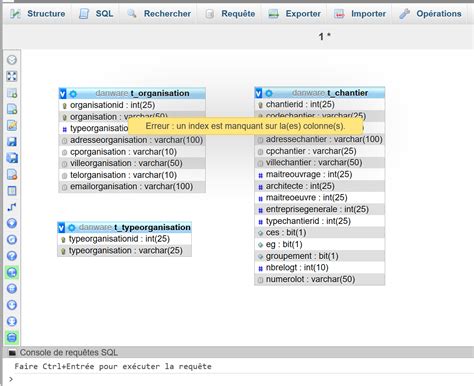This screenshot has height=386, width=474.
Task: Click the create relation line icon
Action: click(x=12, y=207)
